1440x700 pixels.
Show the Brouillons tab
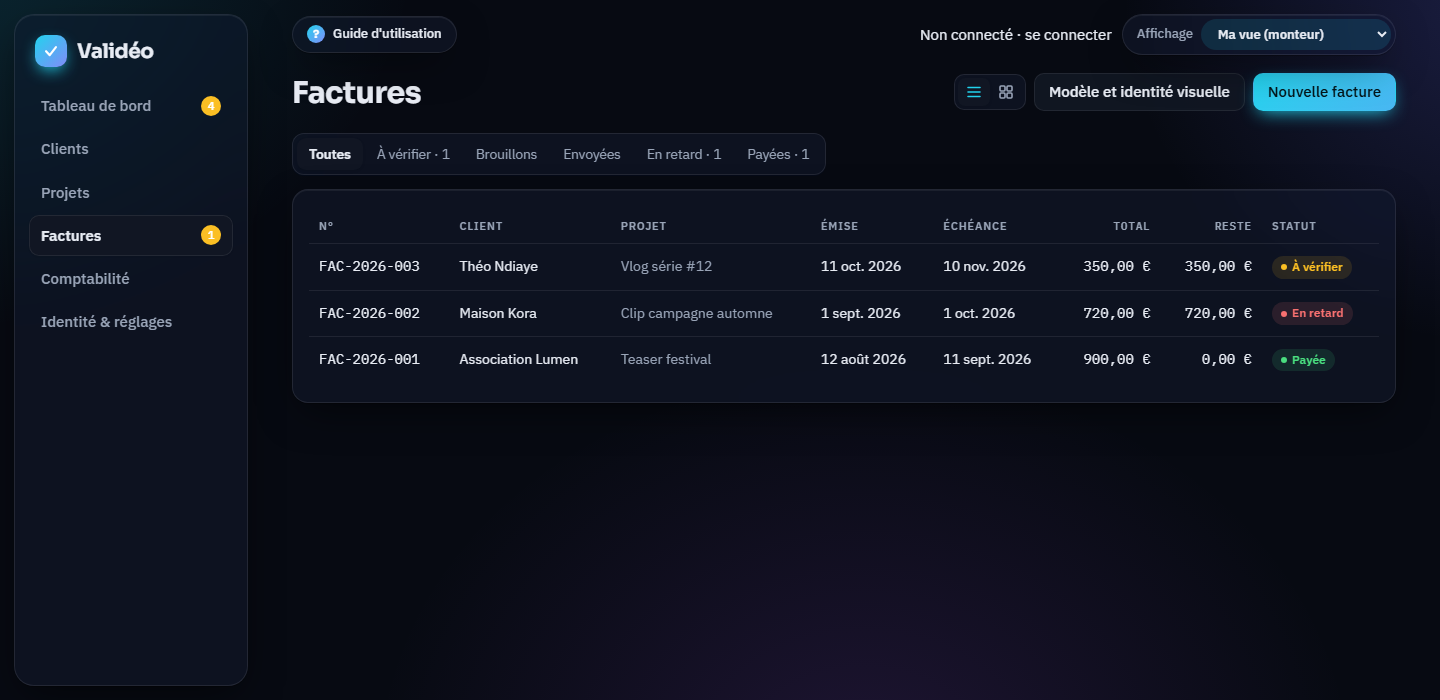click(506, 154)
